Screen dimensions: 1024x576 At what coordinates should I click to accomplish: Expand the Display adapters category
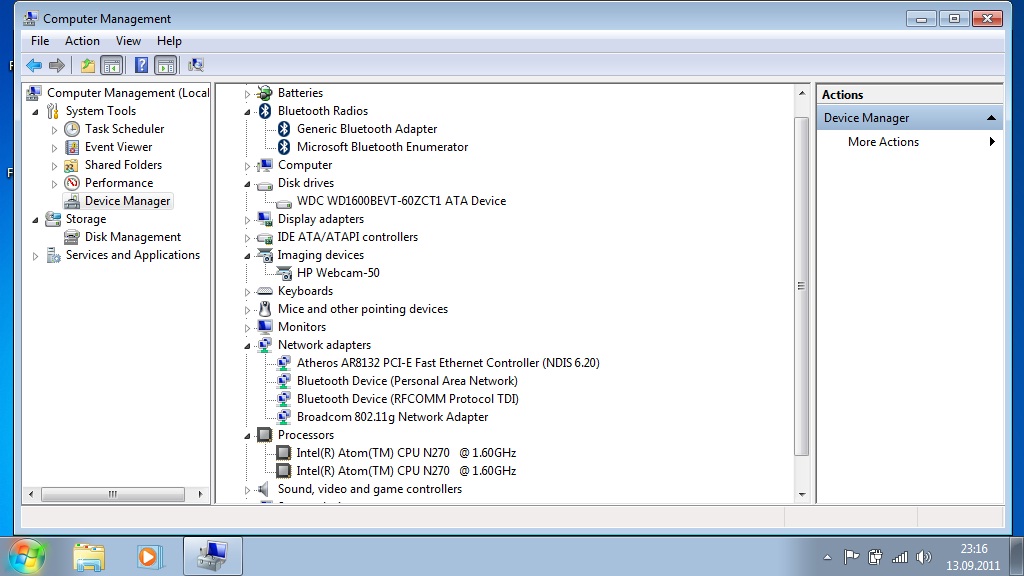pos(247,220)
